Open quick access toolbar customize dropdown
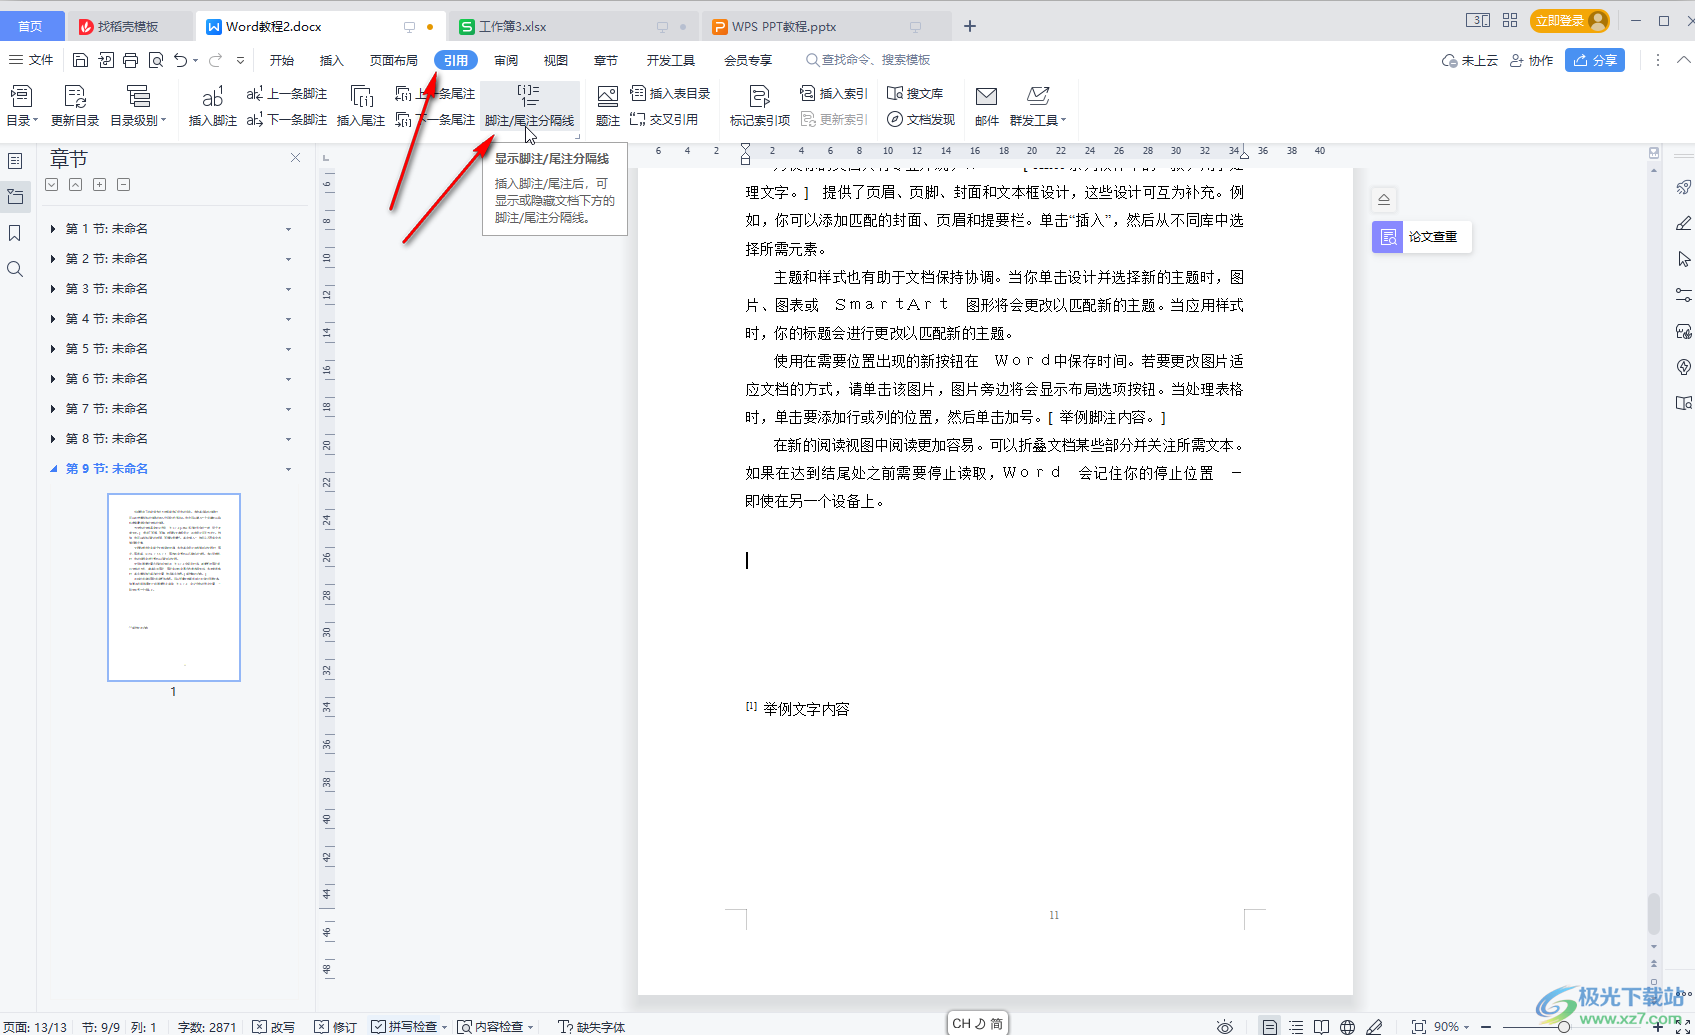Screen dimensions: 1695x1035 tap(240, 60)
